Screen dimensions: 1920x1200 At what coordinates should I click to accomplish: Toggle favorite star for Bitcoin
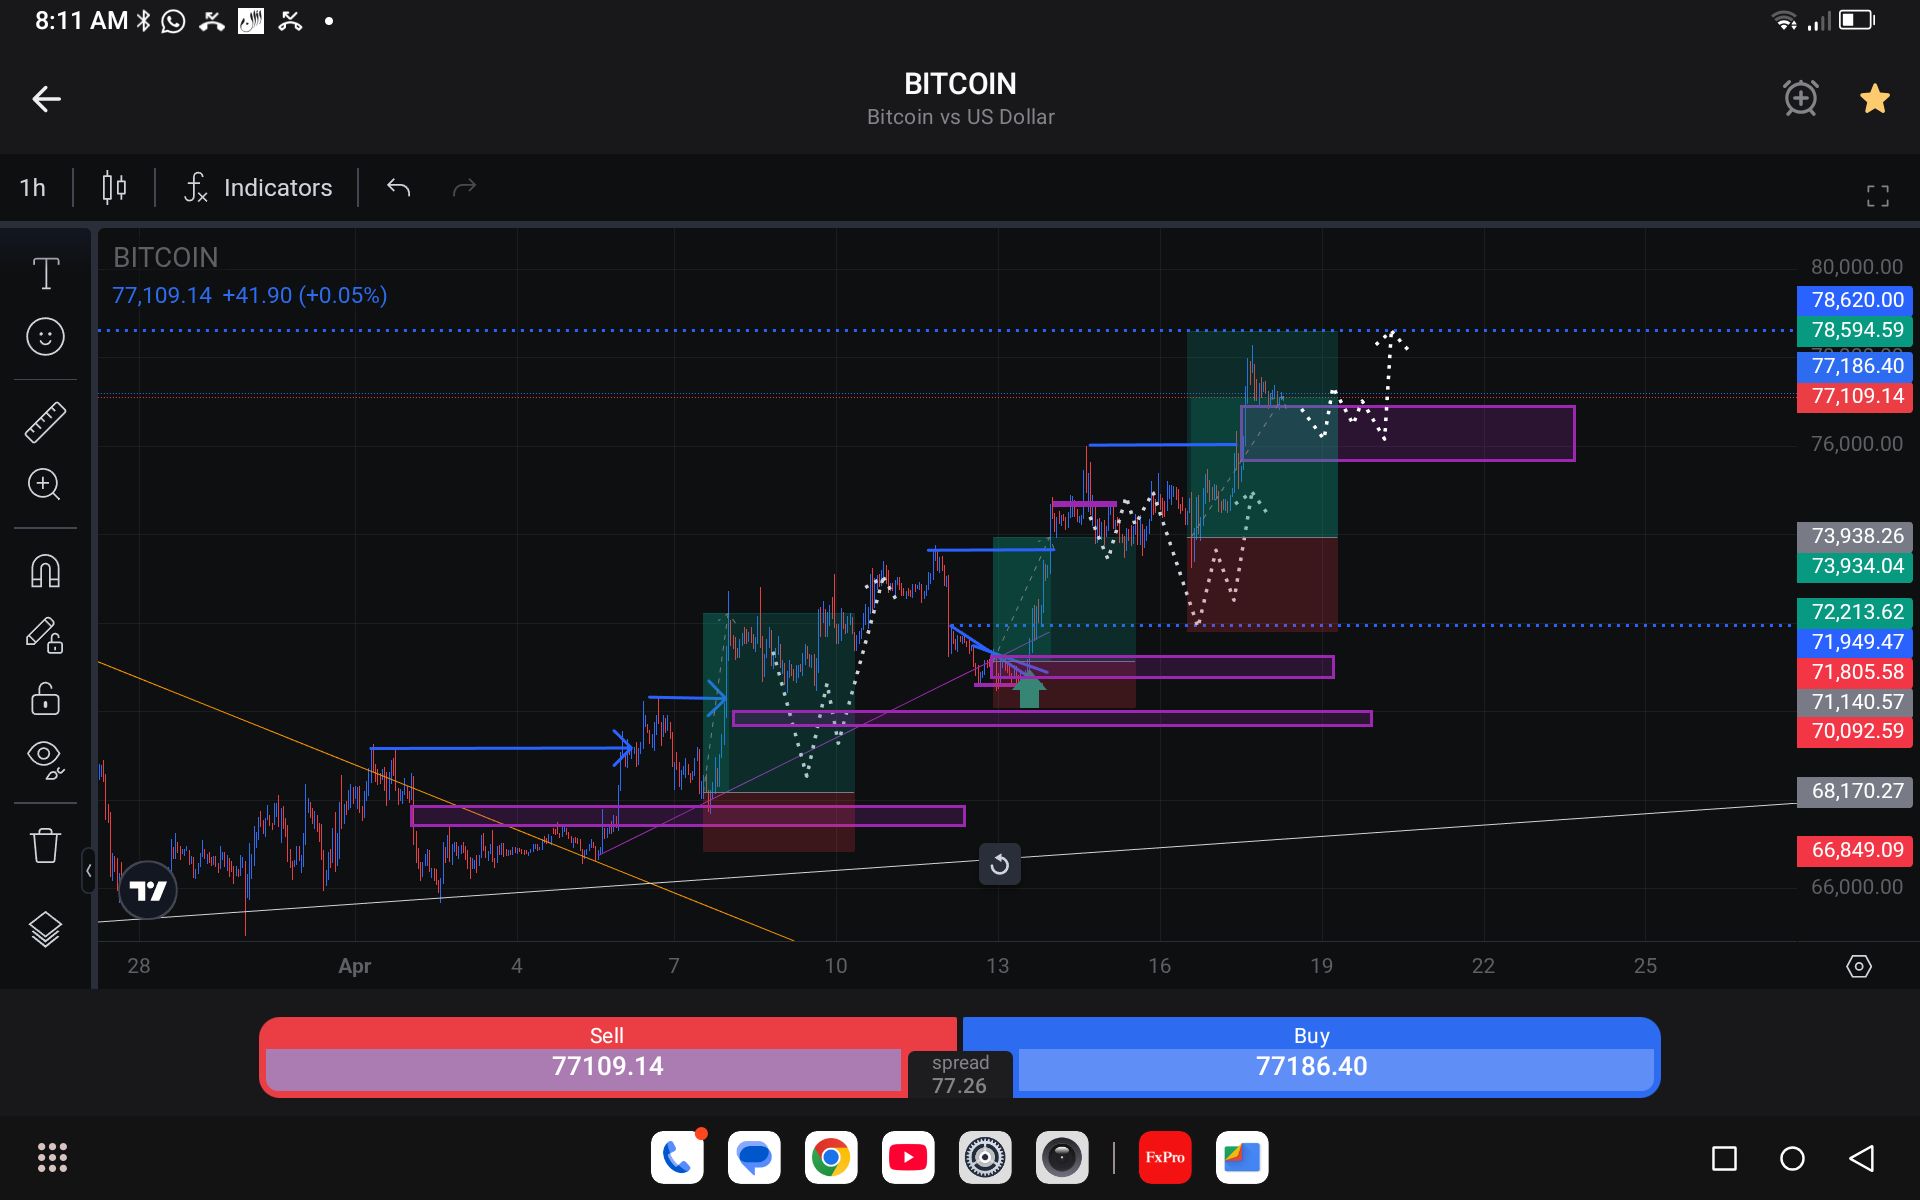[1874, 98]
